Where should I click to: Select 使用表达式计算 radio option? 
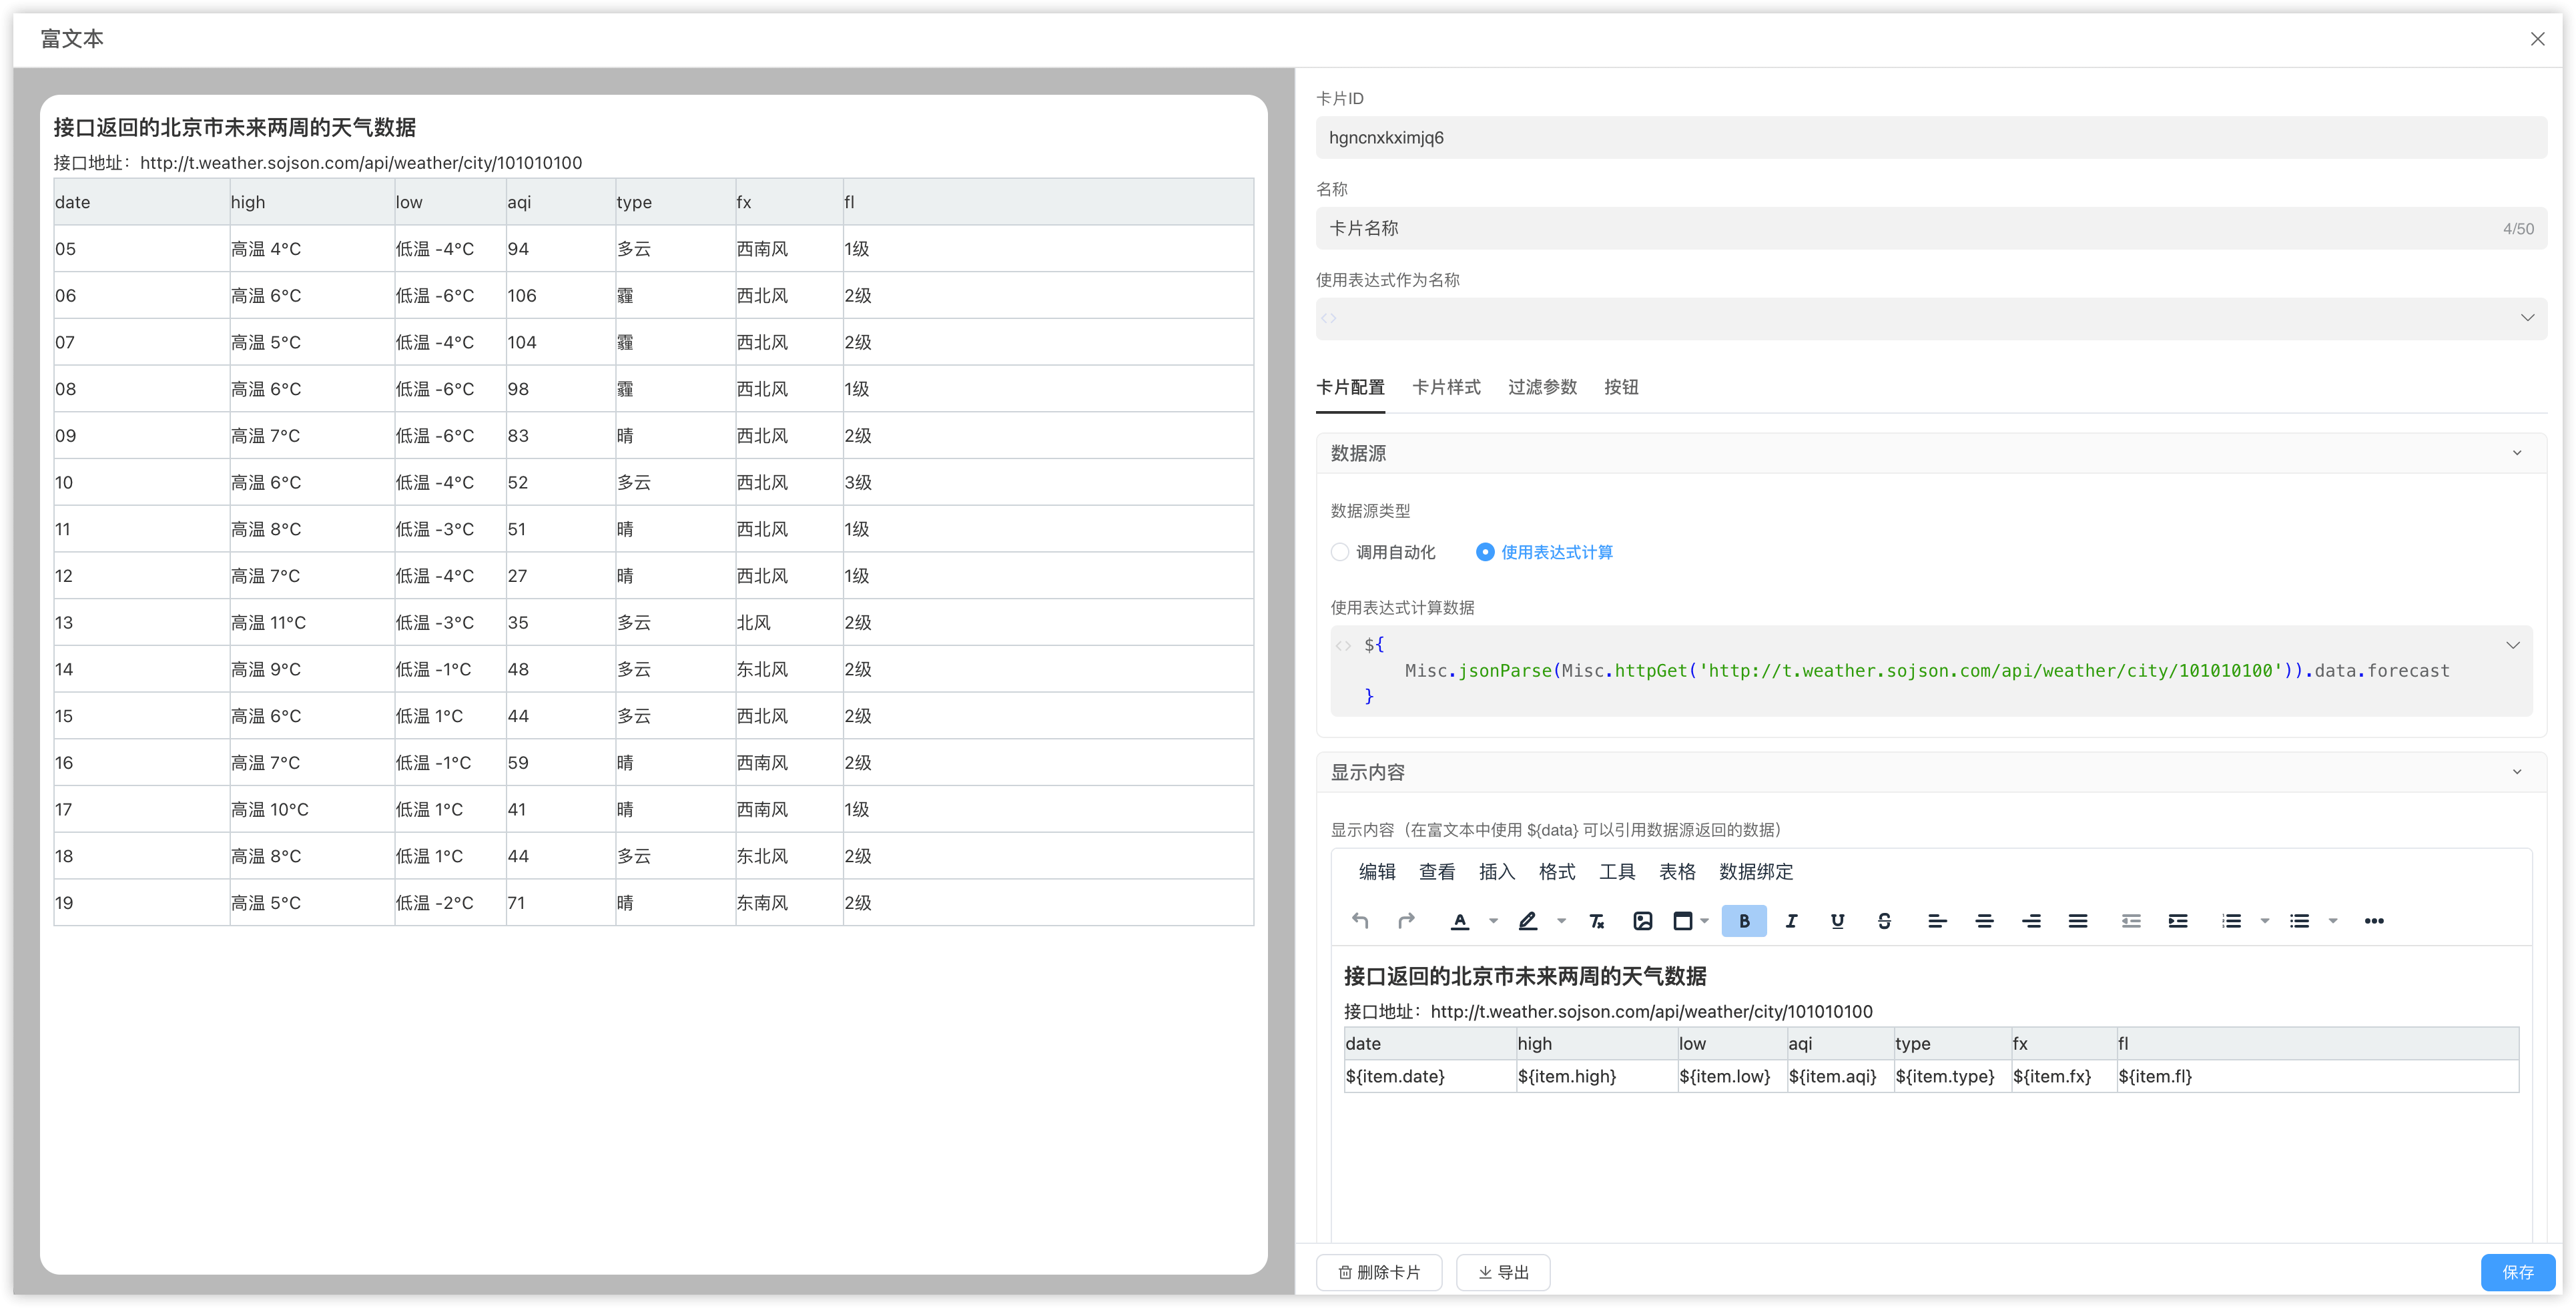tap(1485, 552)
